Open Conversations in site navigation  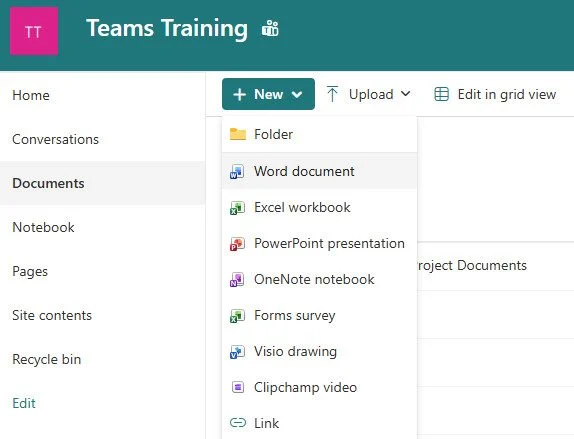point(55,139)
